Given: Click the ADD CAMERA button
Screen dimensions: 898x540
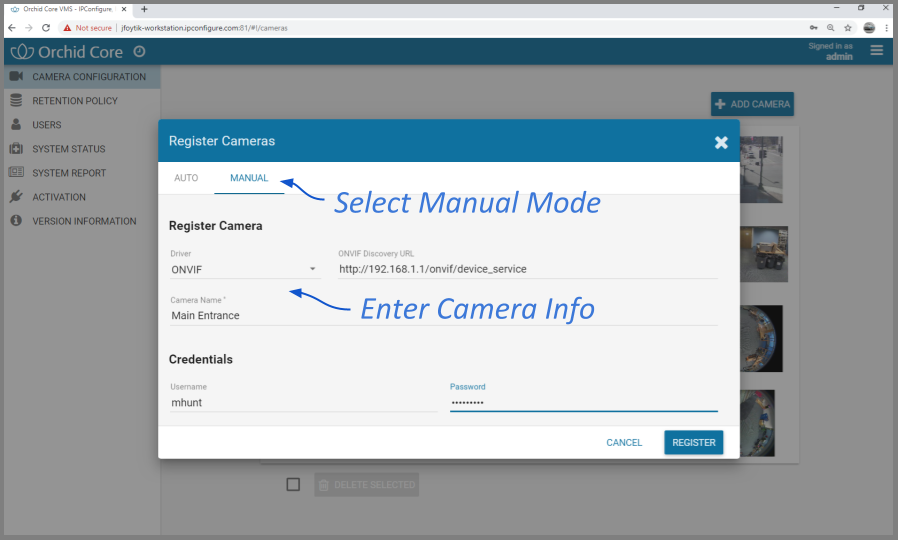Looking at the screenshot, I should coord(753,104).
